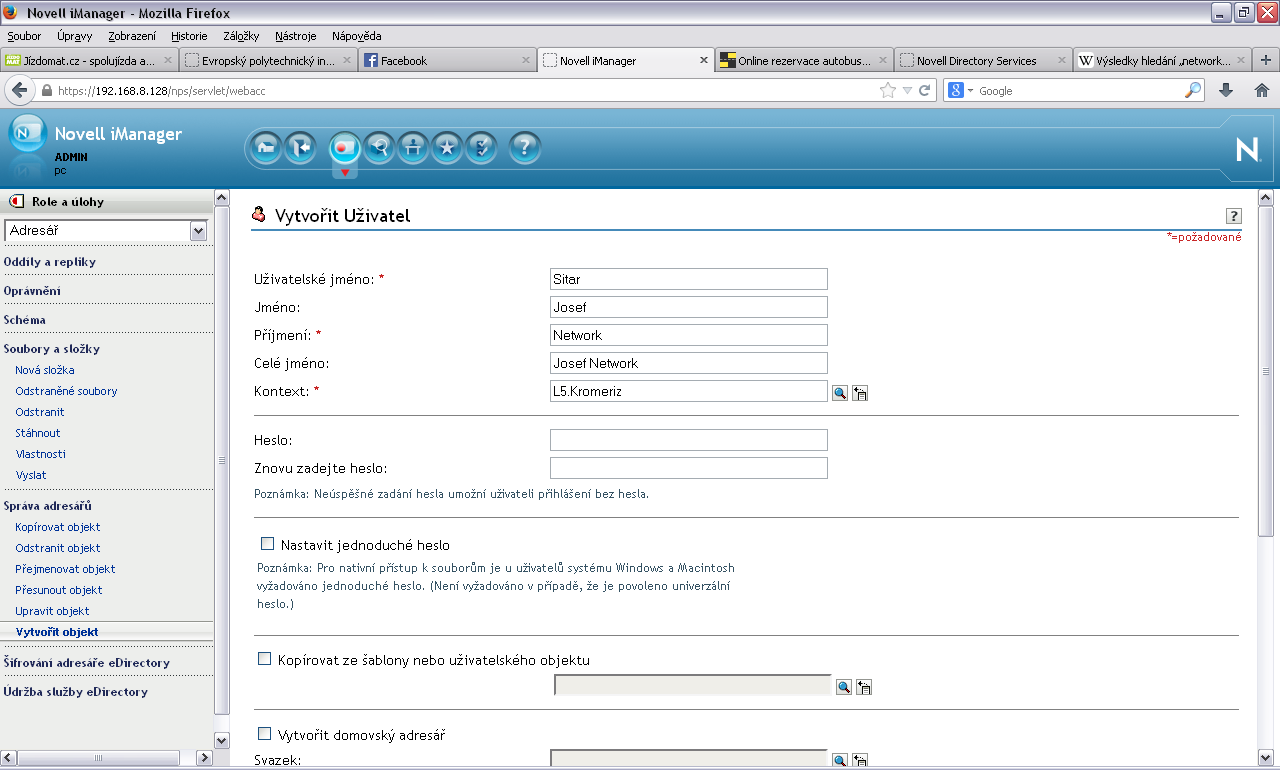Click Nová složka link
Viewport: 1280px width, 770px height.
45,370
